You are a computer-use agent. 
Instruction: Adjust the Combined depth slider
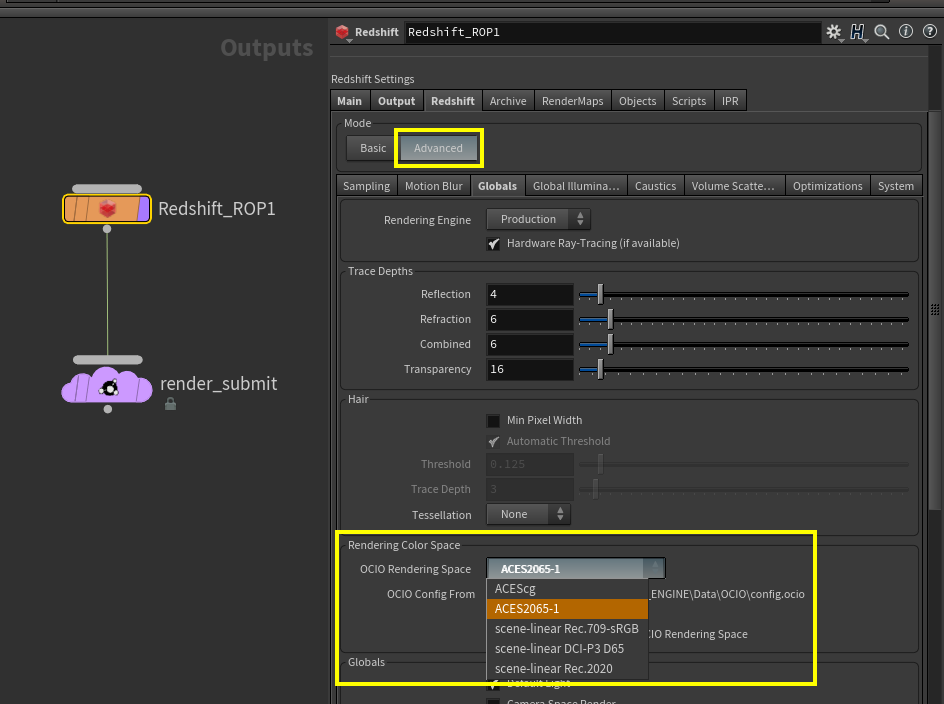tap(744, 344)
